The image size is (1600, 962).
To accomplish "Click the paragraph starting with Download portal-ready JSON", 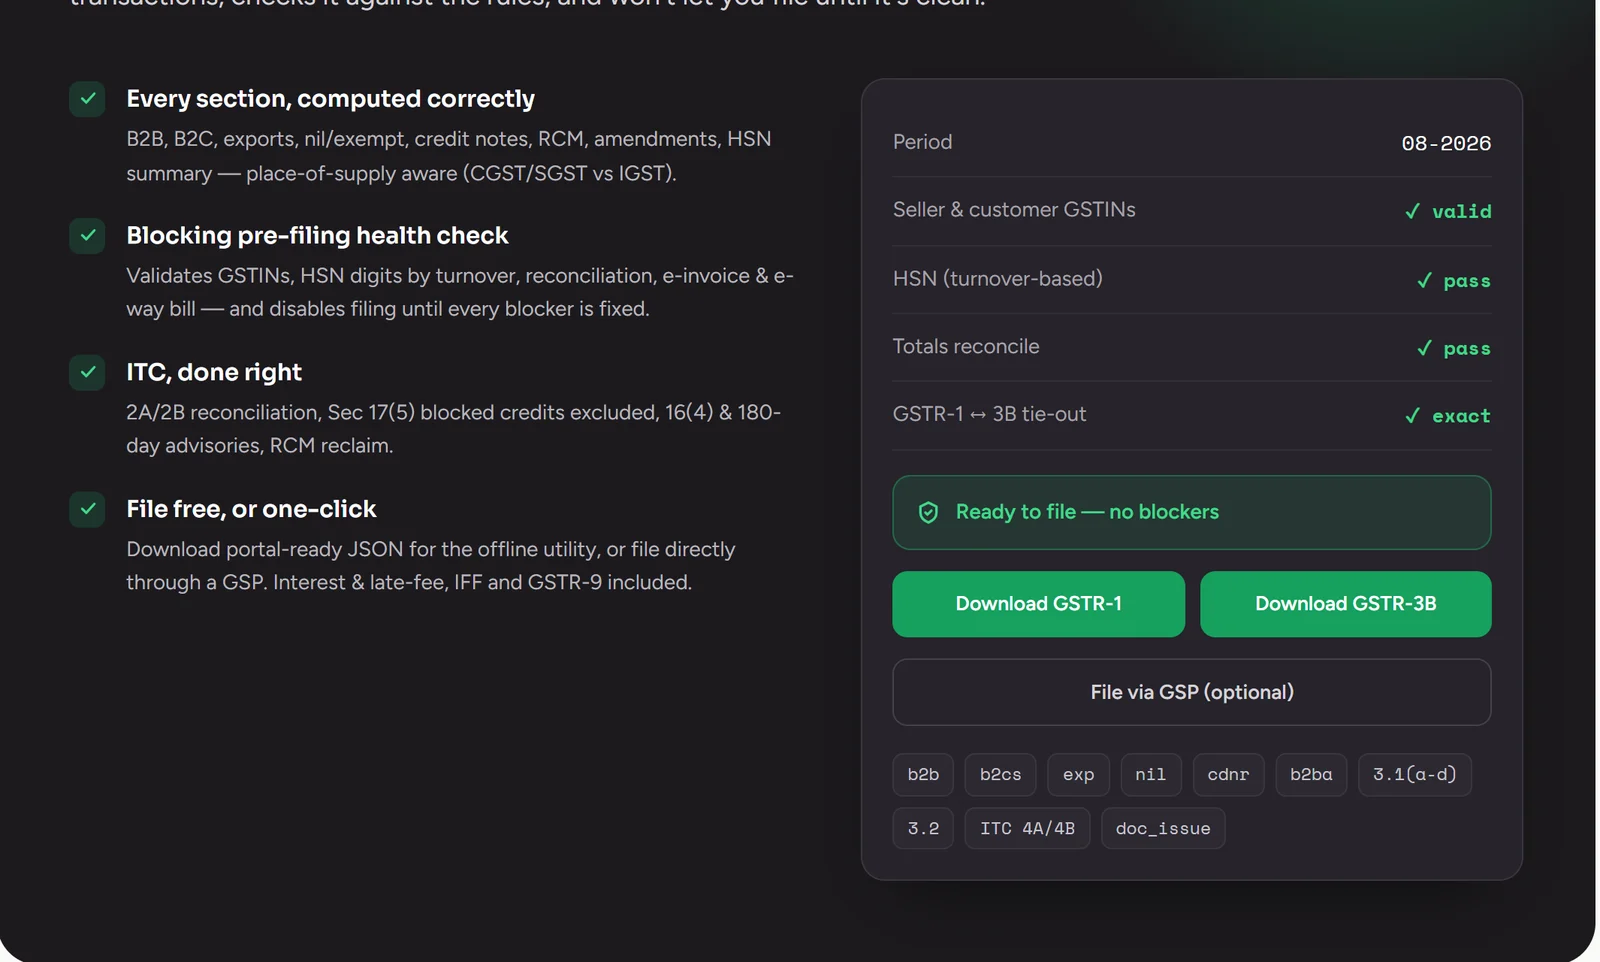I will [x=430, y=566].
